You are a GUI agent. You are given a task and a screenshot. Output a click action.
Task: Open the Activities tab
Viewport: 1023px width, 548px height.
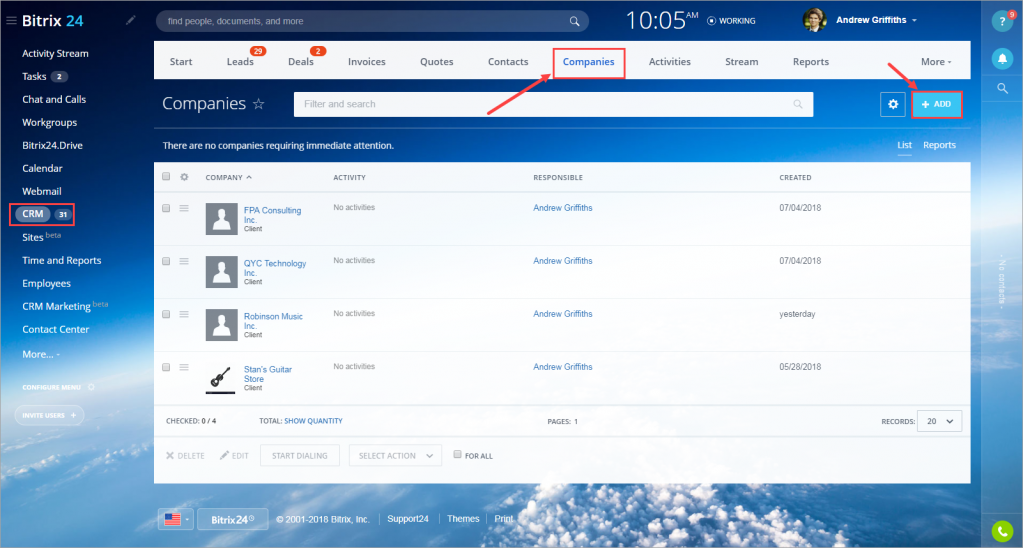click(669, 61)
